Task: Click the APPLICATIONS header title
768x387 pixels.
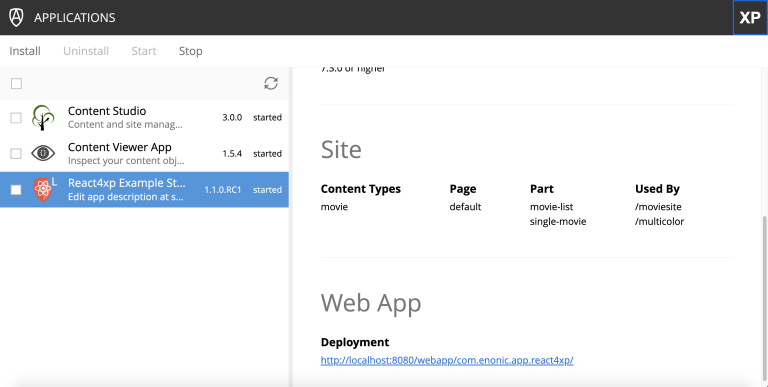Action: (x=74, y=18)
